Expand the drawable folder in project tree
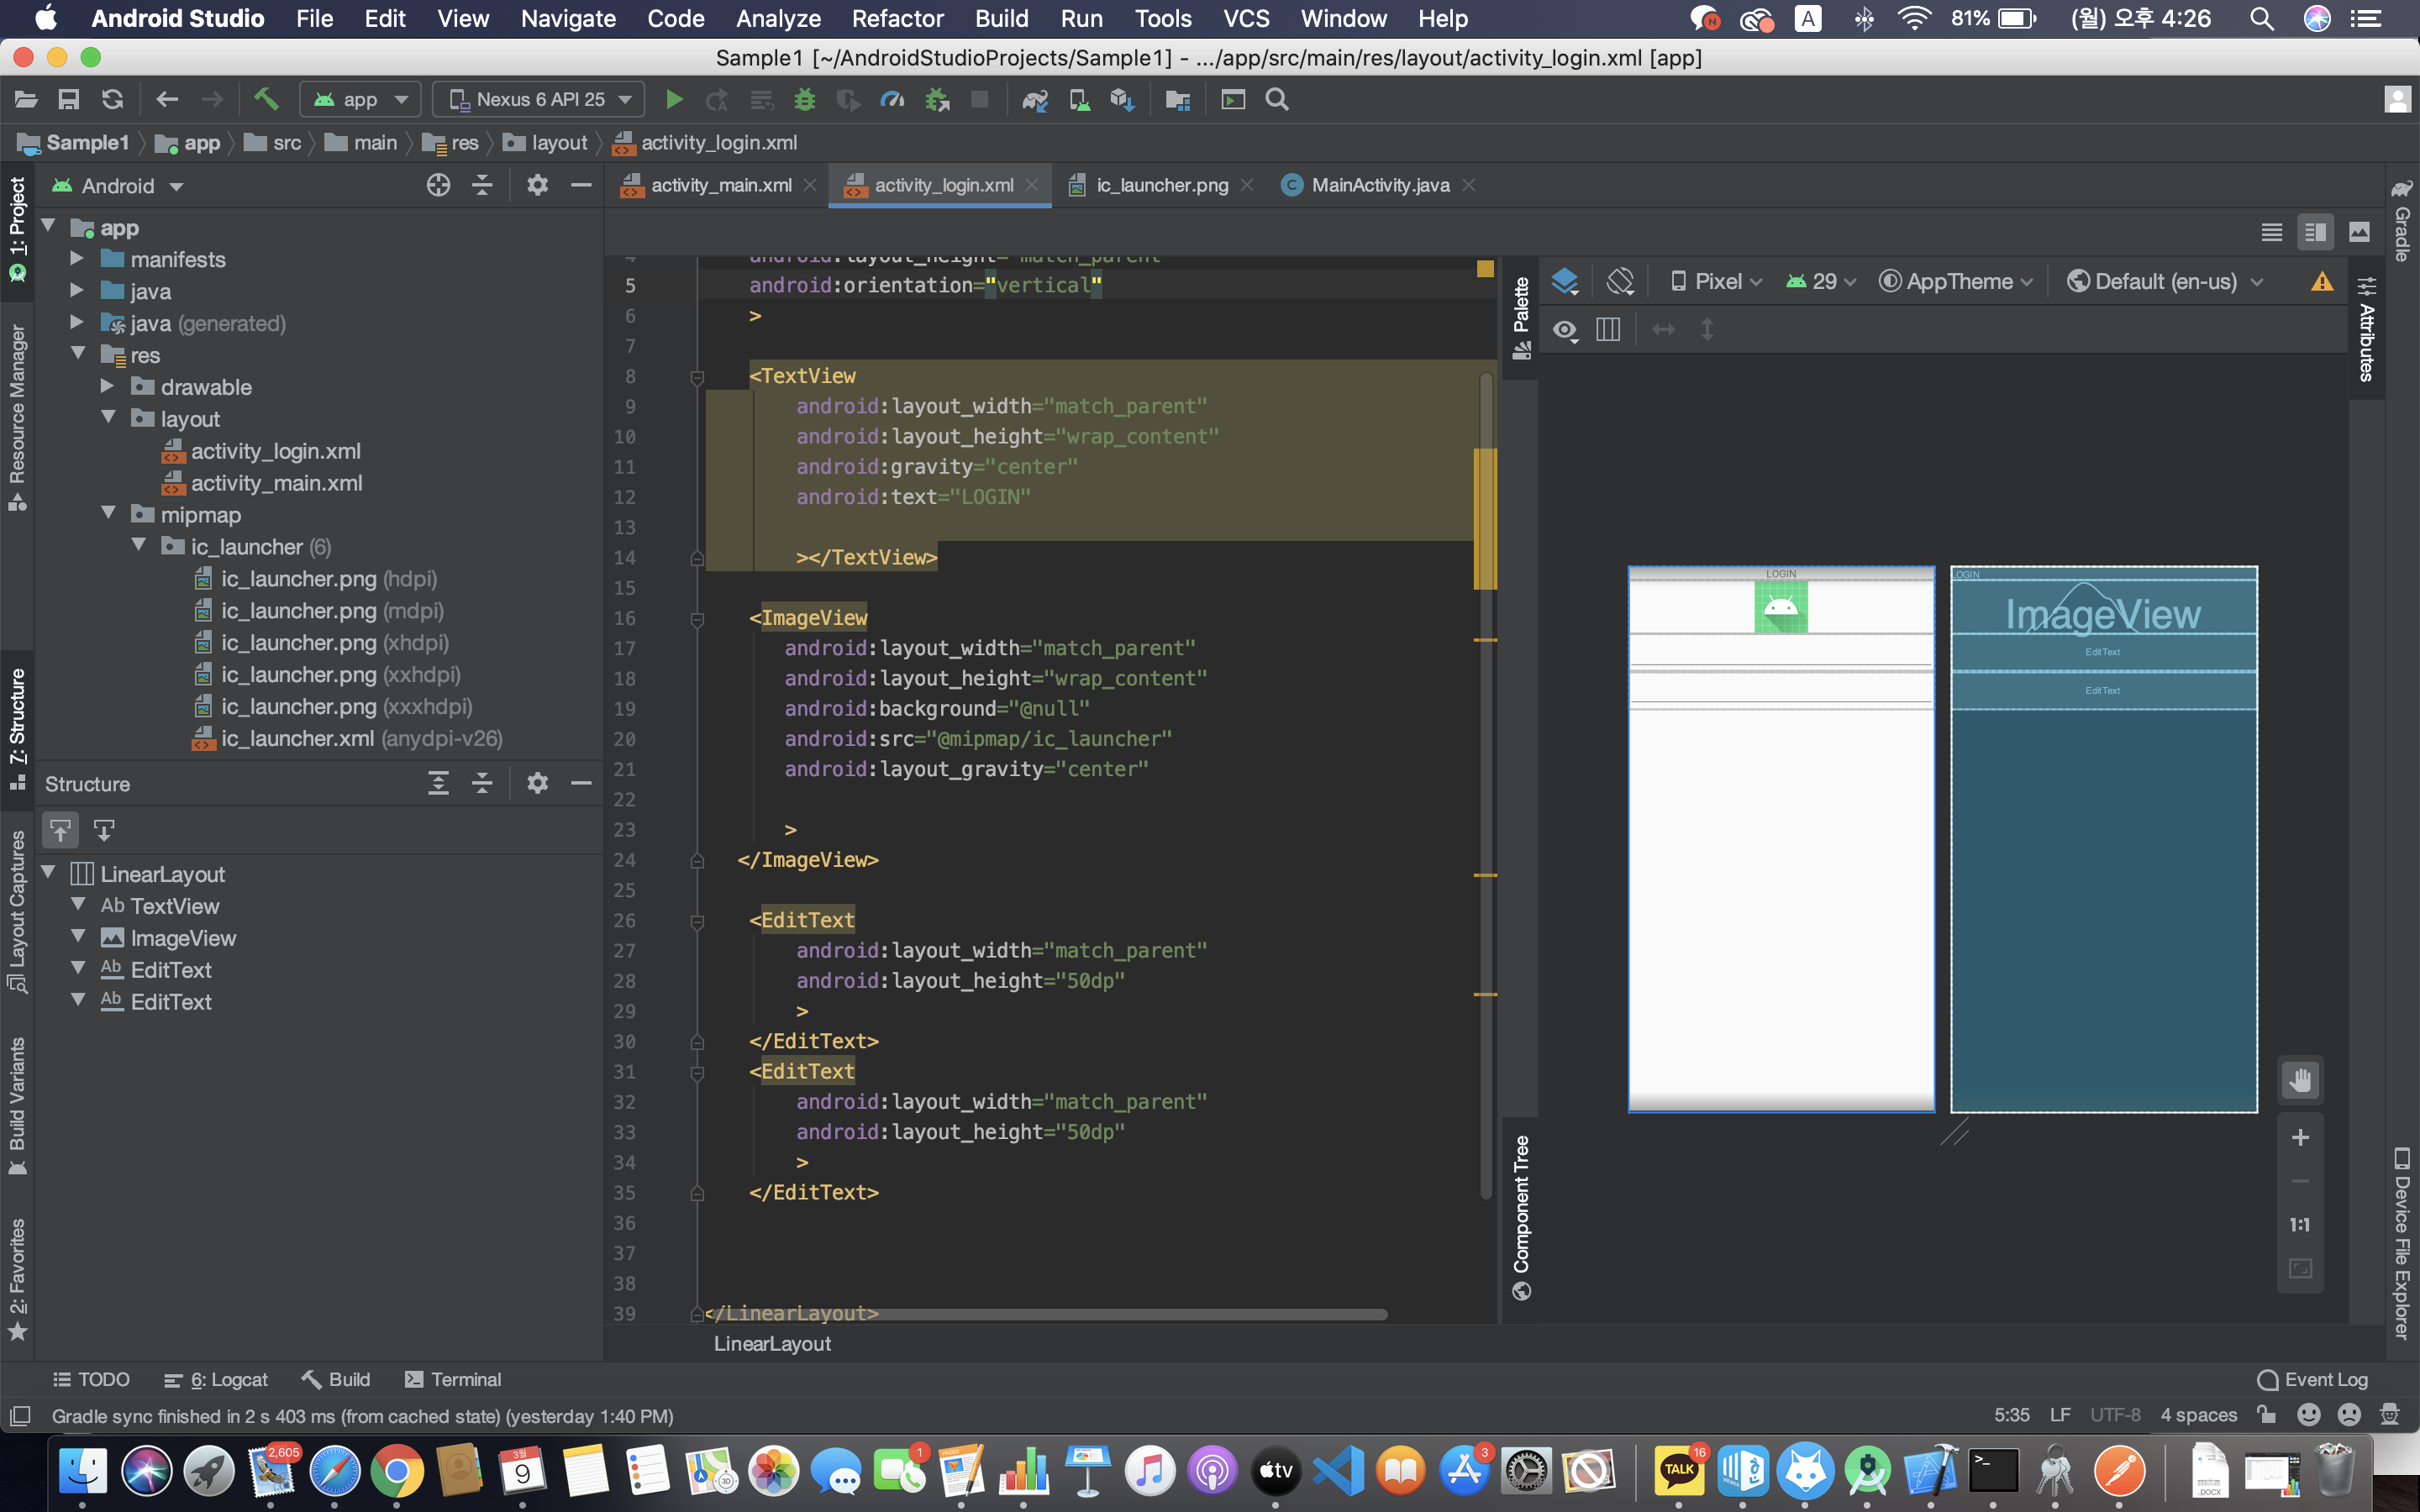The width and height of the screenshot is (2420, 1512). (108, 386)
